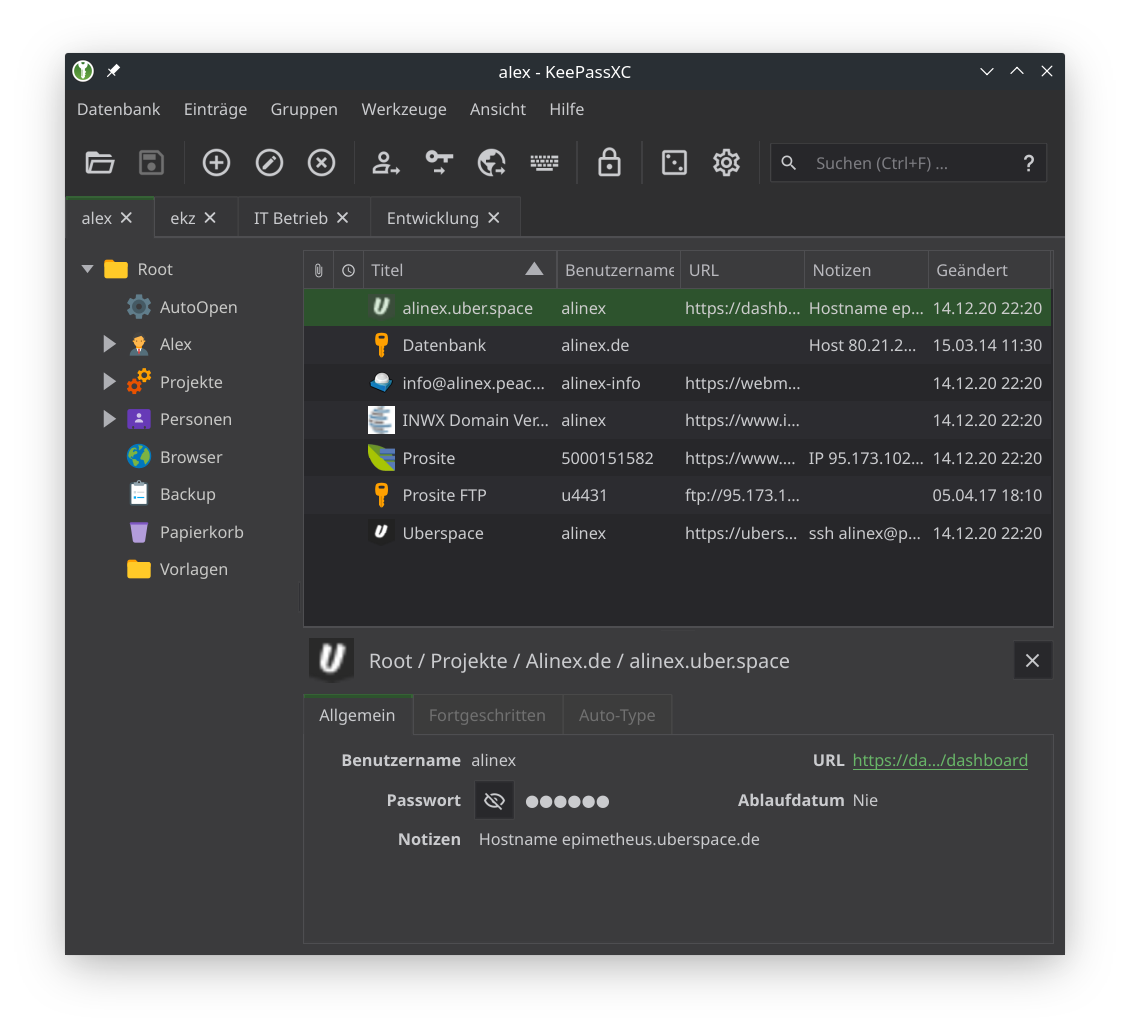Screen dimensions: 1130x1032
Task: Open the dashboard URL link
Action: (x=939, y=761)
